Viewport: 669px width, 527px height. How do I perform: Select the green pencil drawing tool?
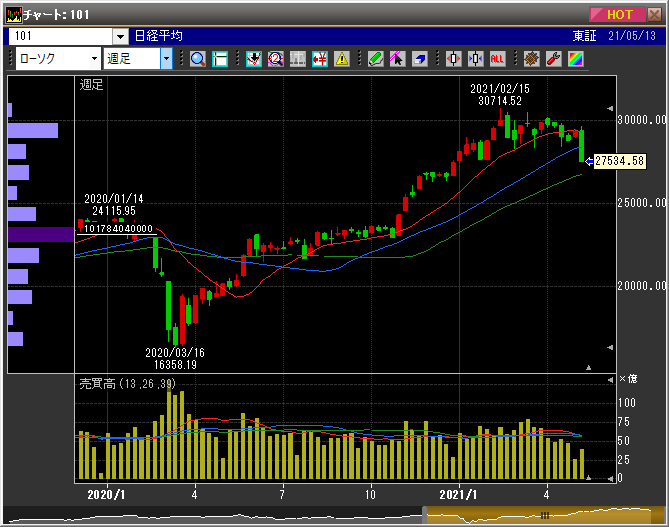(376, 59)
